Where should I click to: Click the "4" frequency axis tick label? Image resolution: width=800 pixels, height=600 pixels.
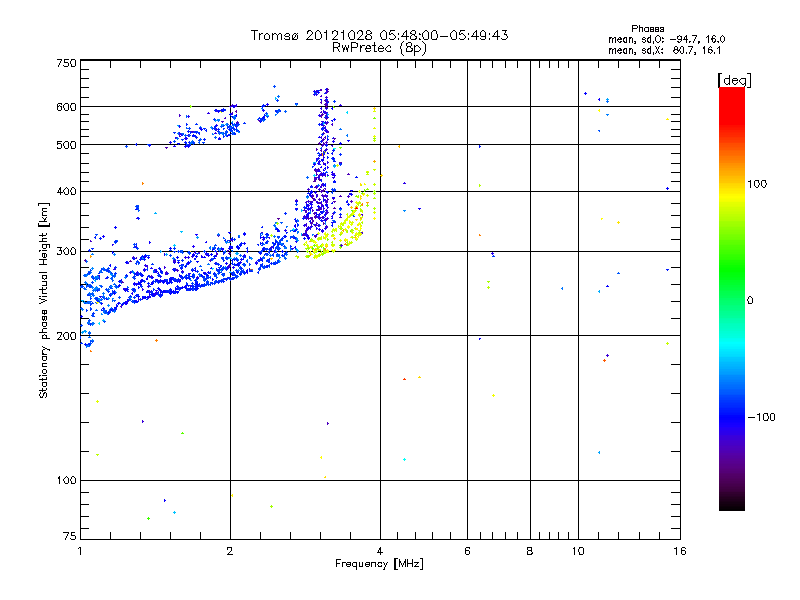tap(380, 551)
